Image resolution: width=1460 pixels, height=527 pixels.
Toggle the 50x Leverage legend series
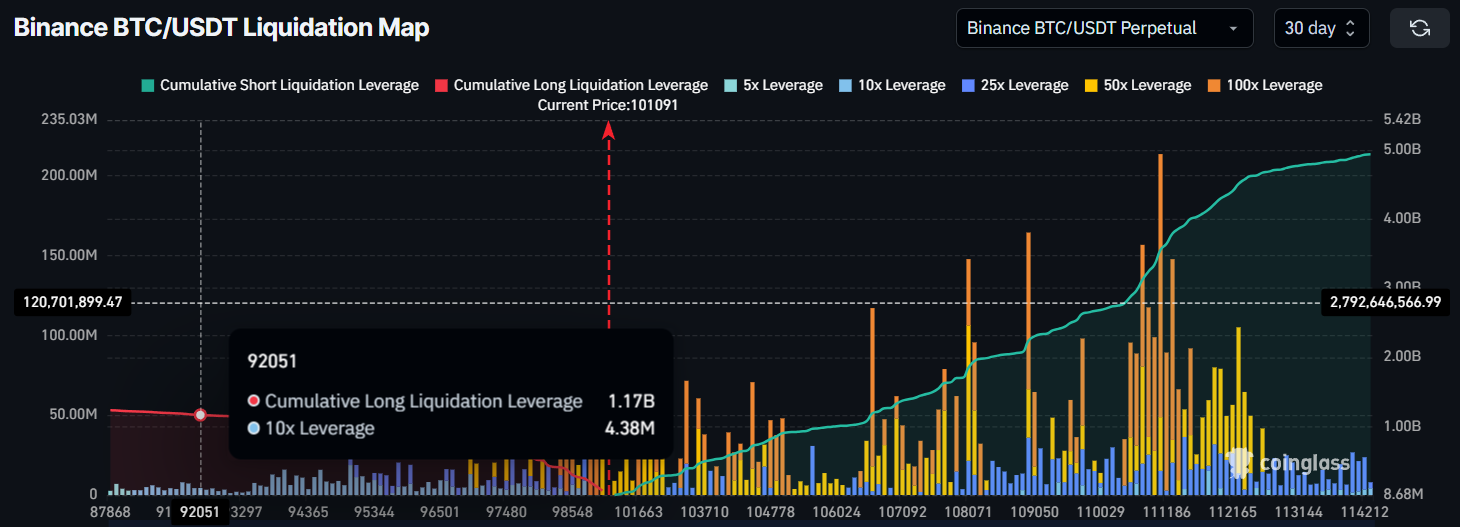(x=1137, y=85)
